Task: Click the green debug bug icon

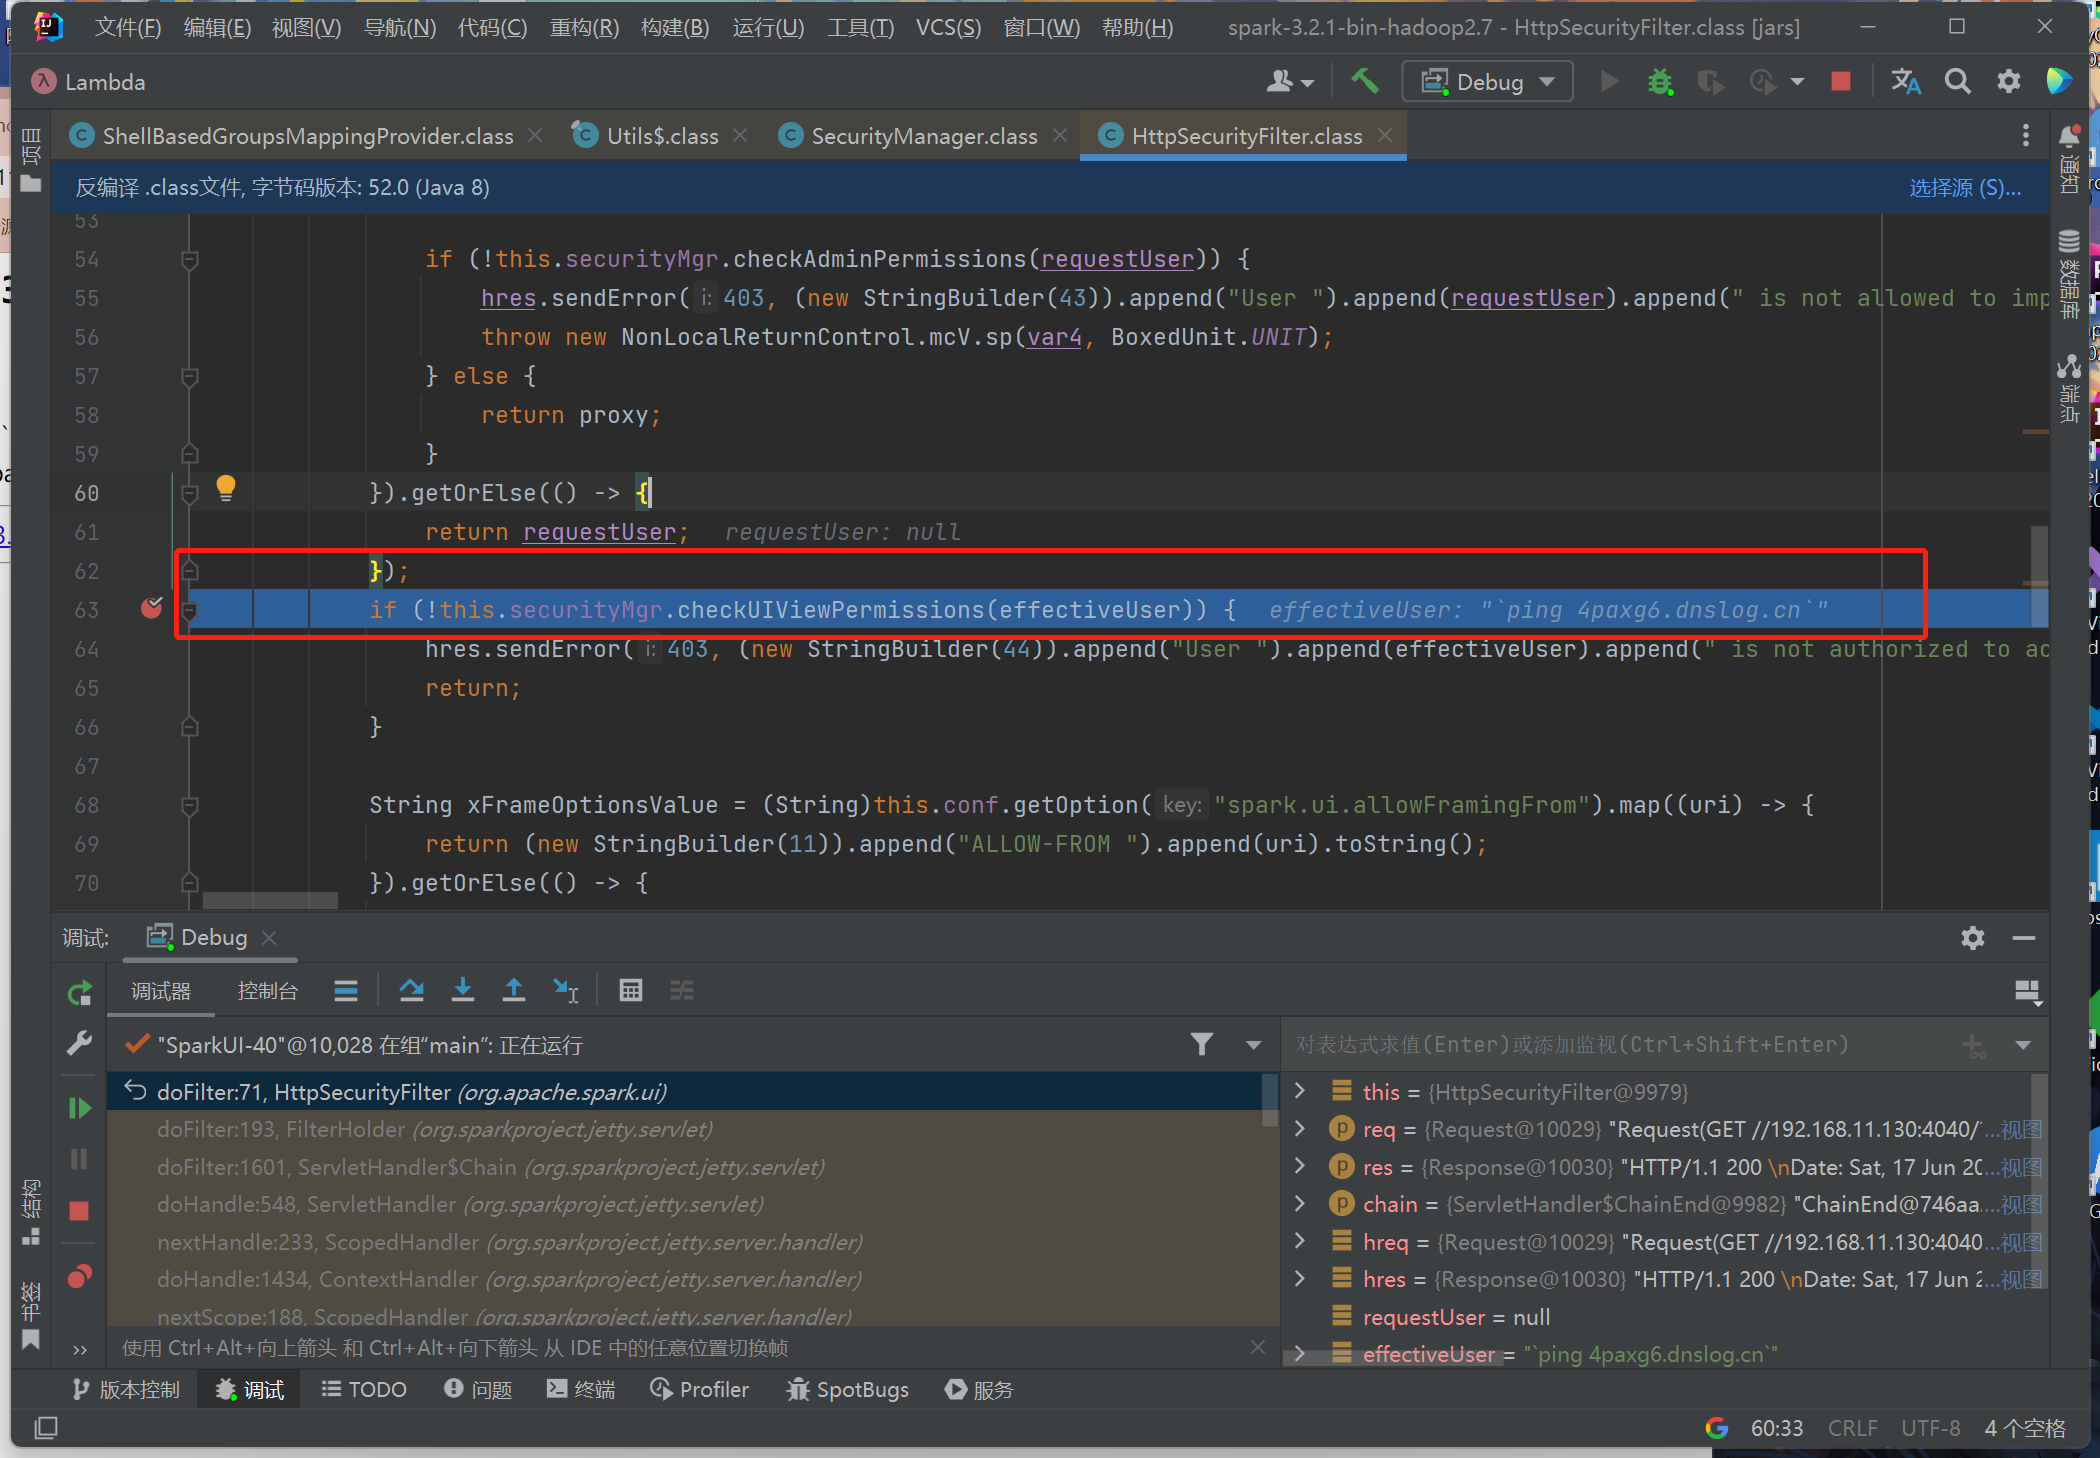Action: tap(1660, 82)
